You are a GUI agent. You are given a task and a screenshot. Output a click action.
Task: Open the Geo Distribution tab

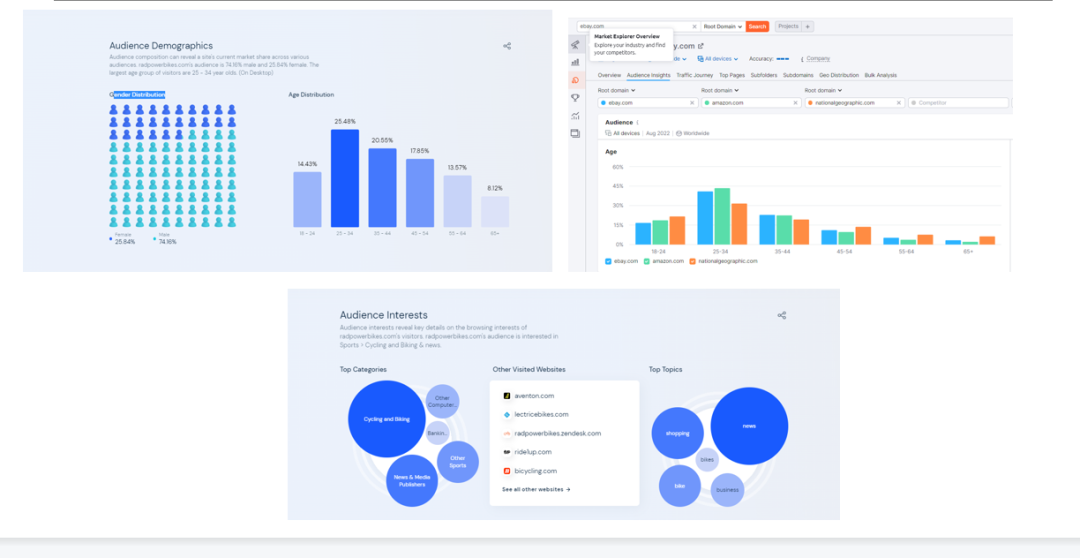point(839,75)
